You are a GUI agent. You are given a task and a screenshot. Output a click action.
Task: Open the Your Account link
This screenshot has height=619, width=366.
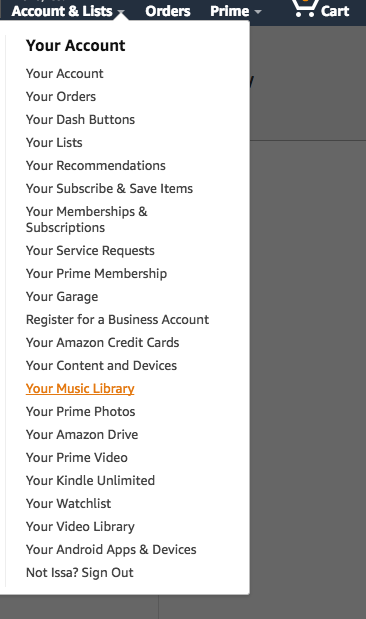(x=64, y=73)
